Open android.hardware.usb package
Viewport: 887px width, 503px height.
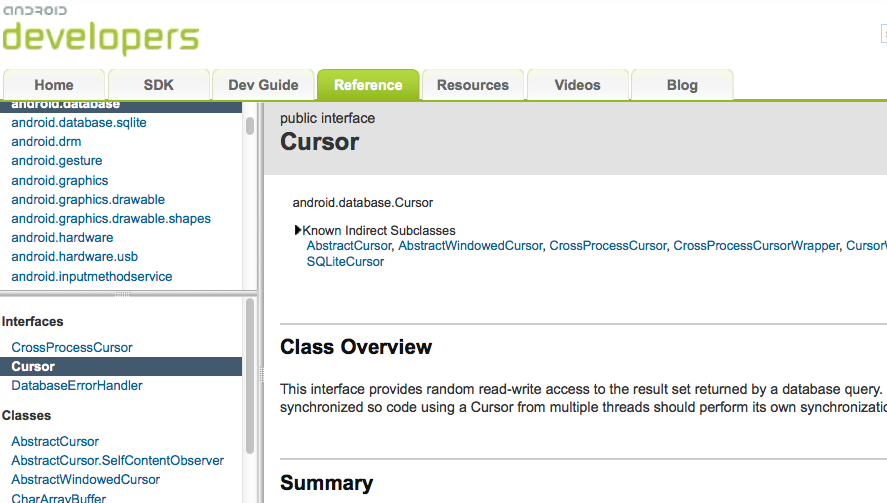pos(75,256)
